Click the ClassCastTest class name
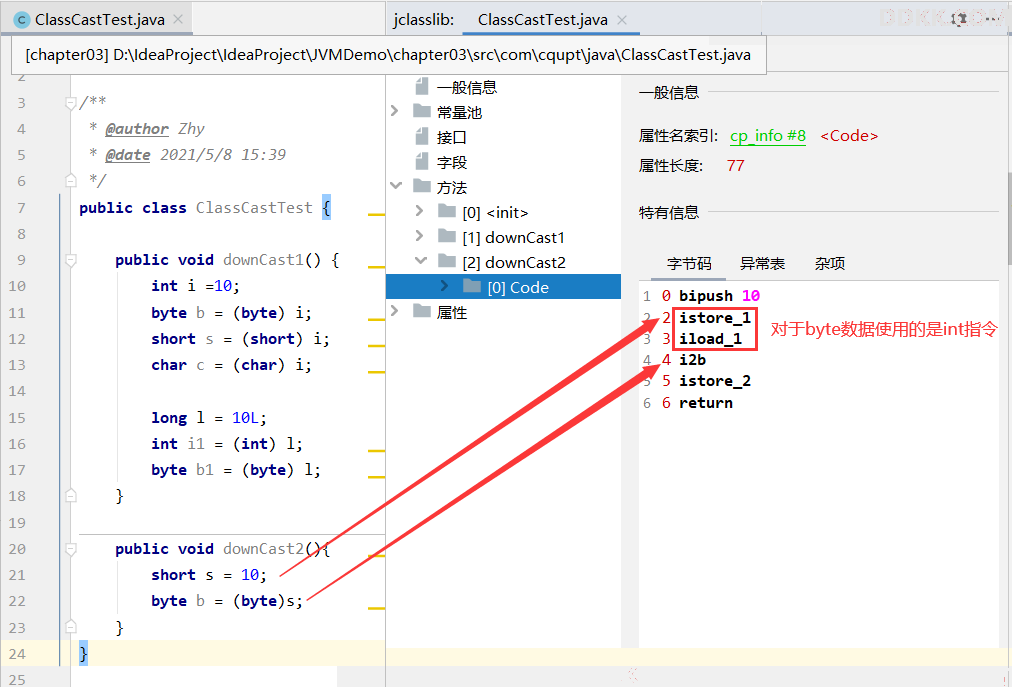Image resolution: width=1012 pixels, height=687 pixels. (x=254, y=208)
